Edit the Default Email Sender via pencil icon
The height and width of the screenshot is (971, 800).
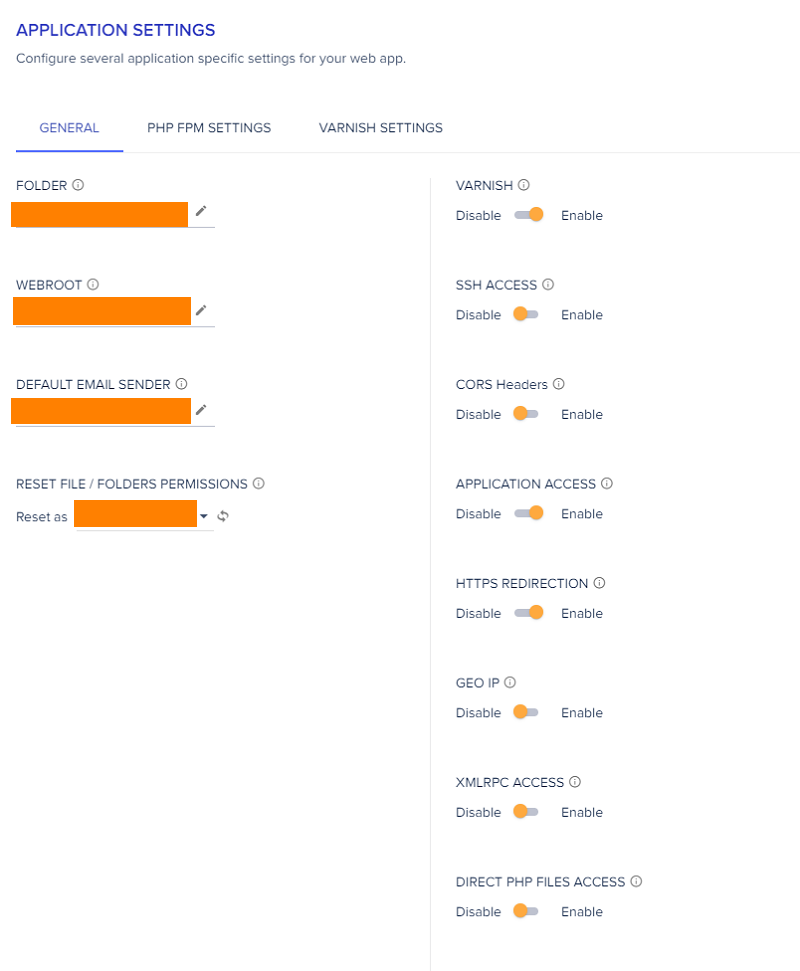201,410
